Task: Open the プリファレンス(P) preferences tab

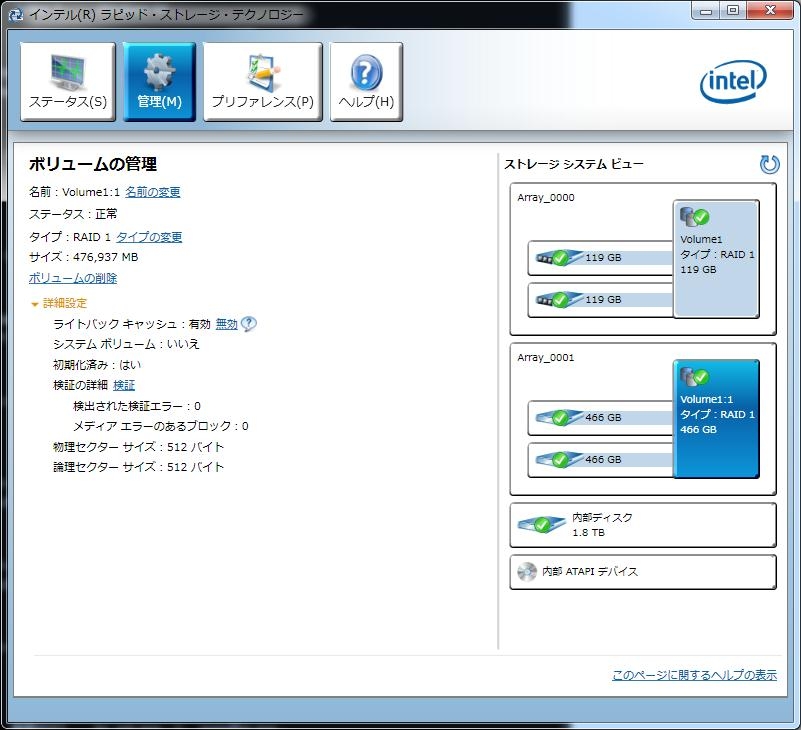Action: click(x=263, y=82)
